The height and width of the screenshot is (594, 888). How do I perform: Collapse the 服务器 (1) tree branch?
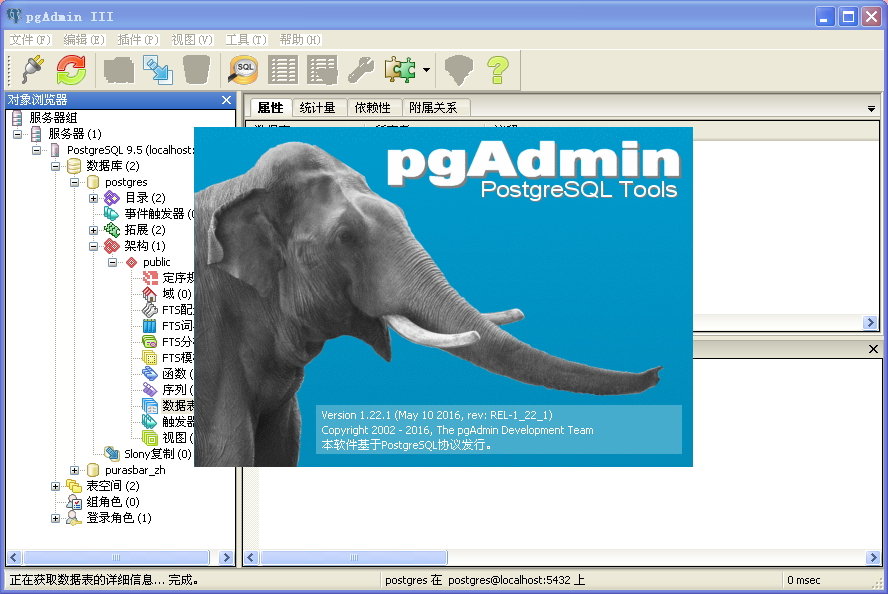18,134
